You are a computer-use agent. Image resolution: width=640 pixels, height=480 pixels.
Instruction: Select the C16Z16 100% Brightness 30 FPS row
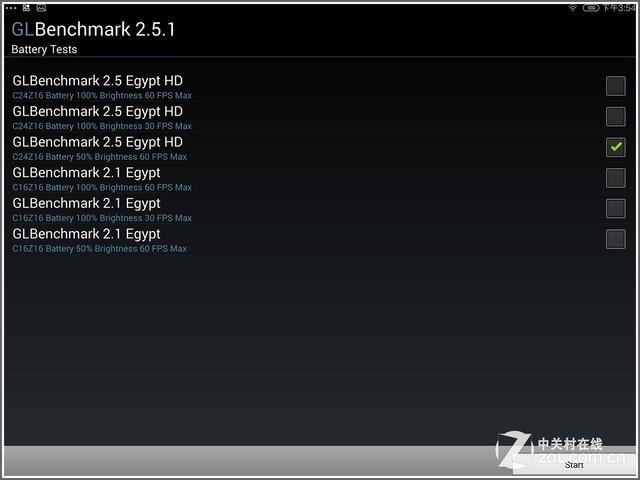coord(320,209)
